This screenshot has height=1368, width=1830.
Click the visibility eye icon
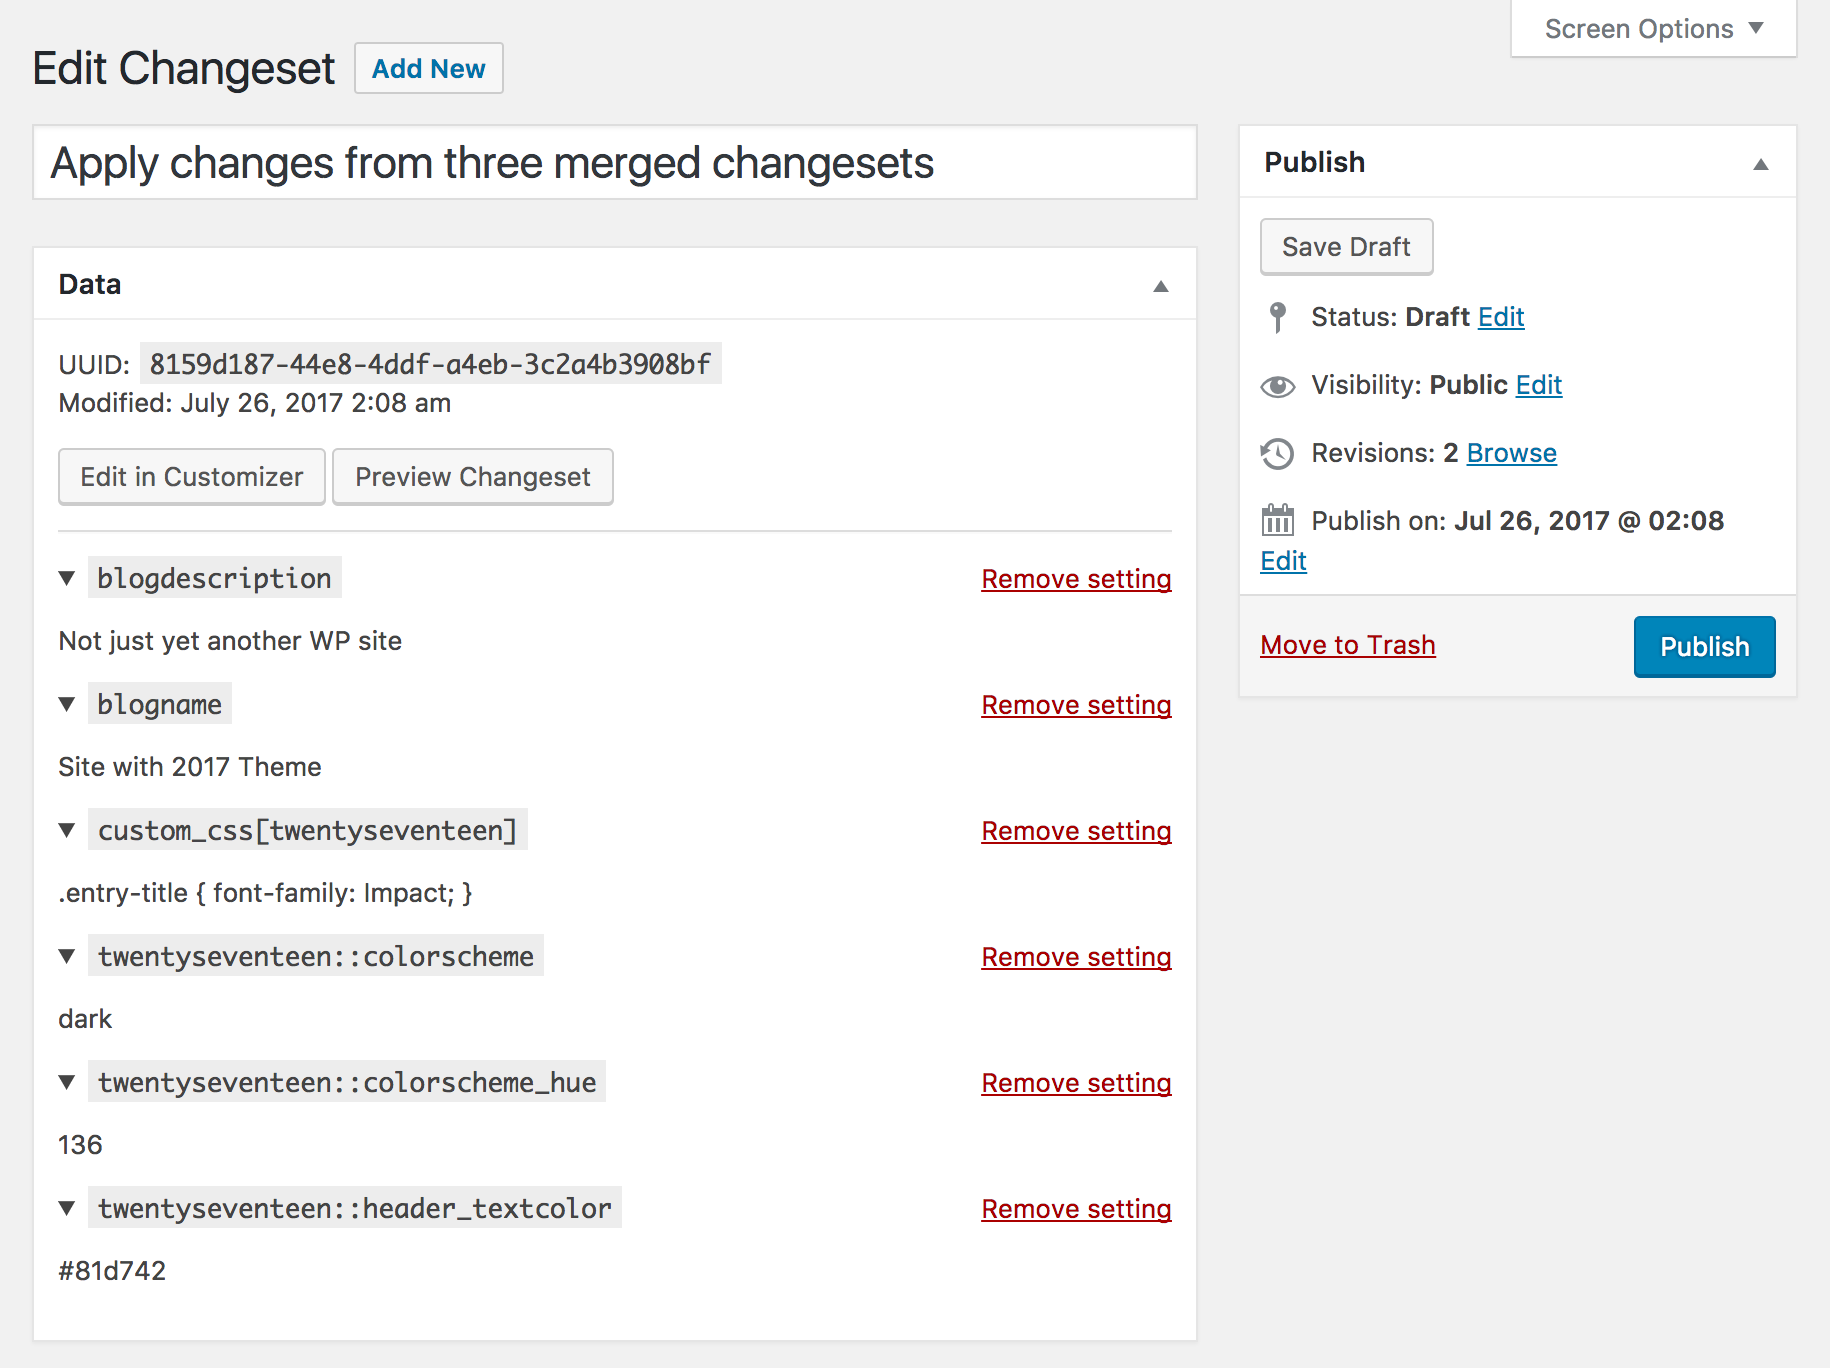click(1277, 386)
